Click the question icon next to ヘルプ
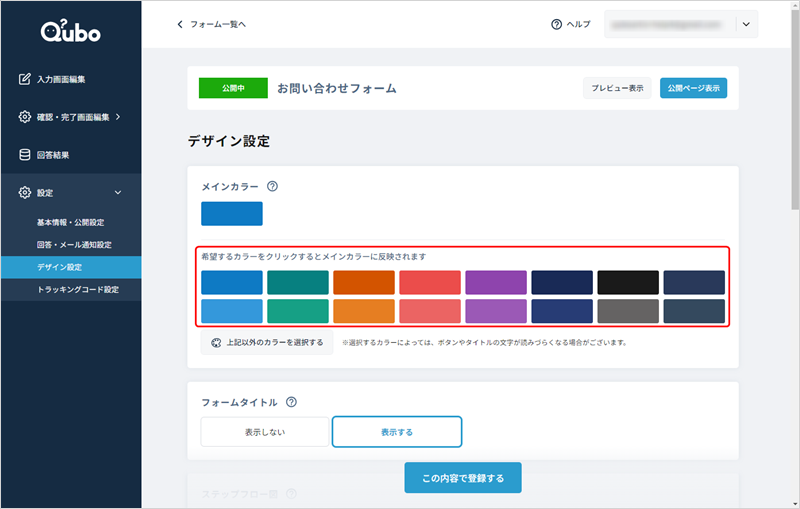This screenshot has width=800, height=509. pyautogui.click(x=556, y=24)
